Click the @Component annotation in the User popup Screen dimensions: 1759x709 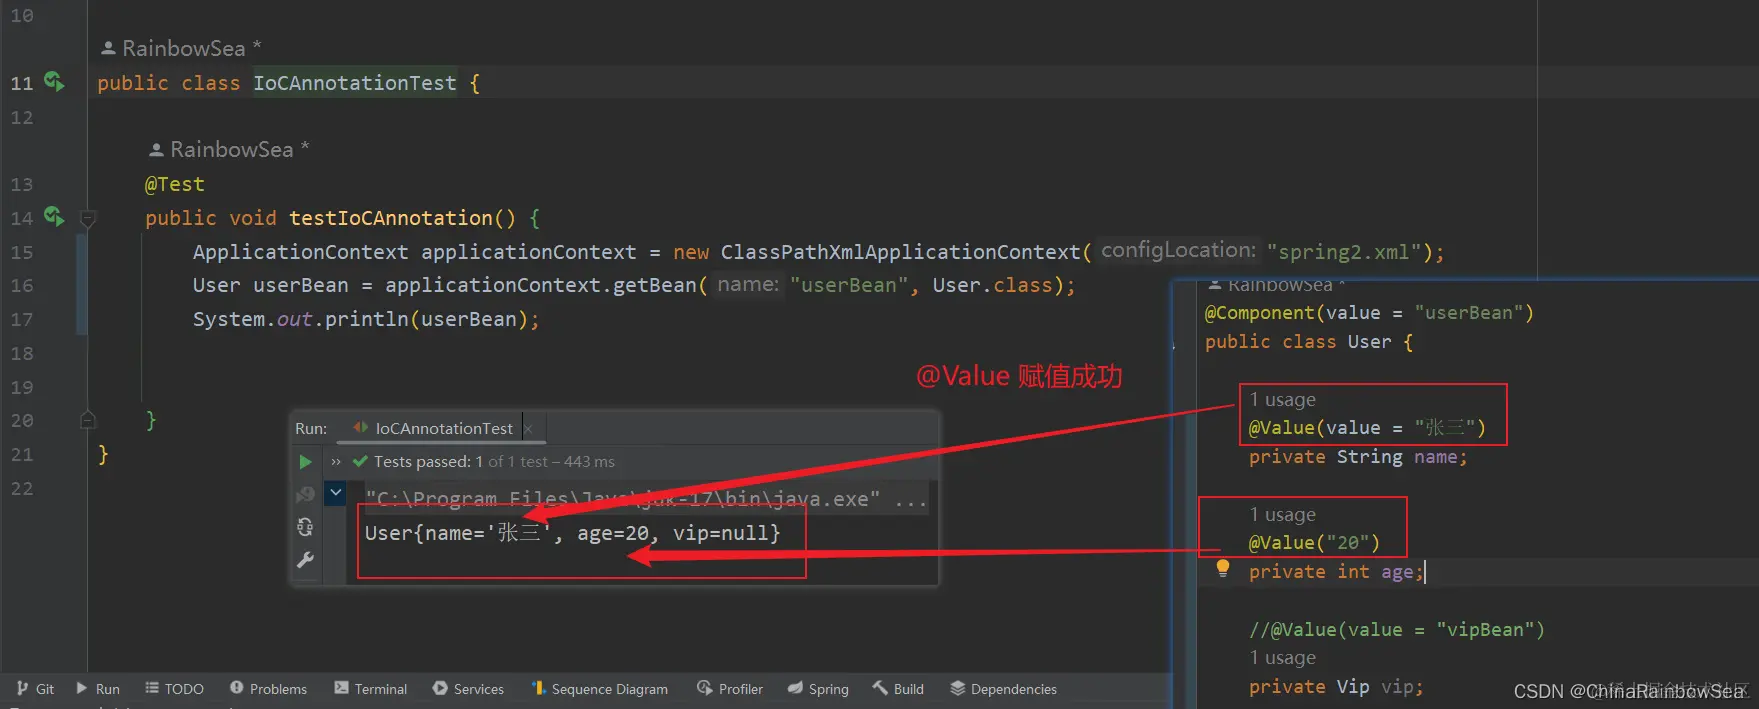(1369, 313)
